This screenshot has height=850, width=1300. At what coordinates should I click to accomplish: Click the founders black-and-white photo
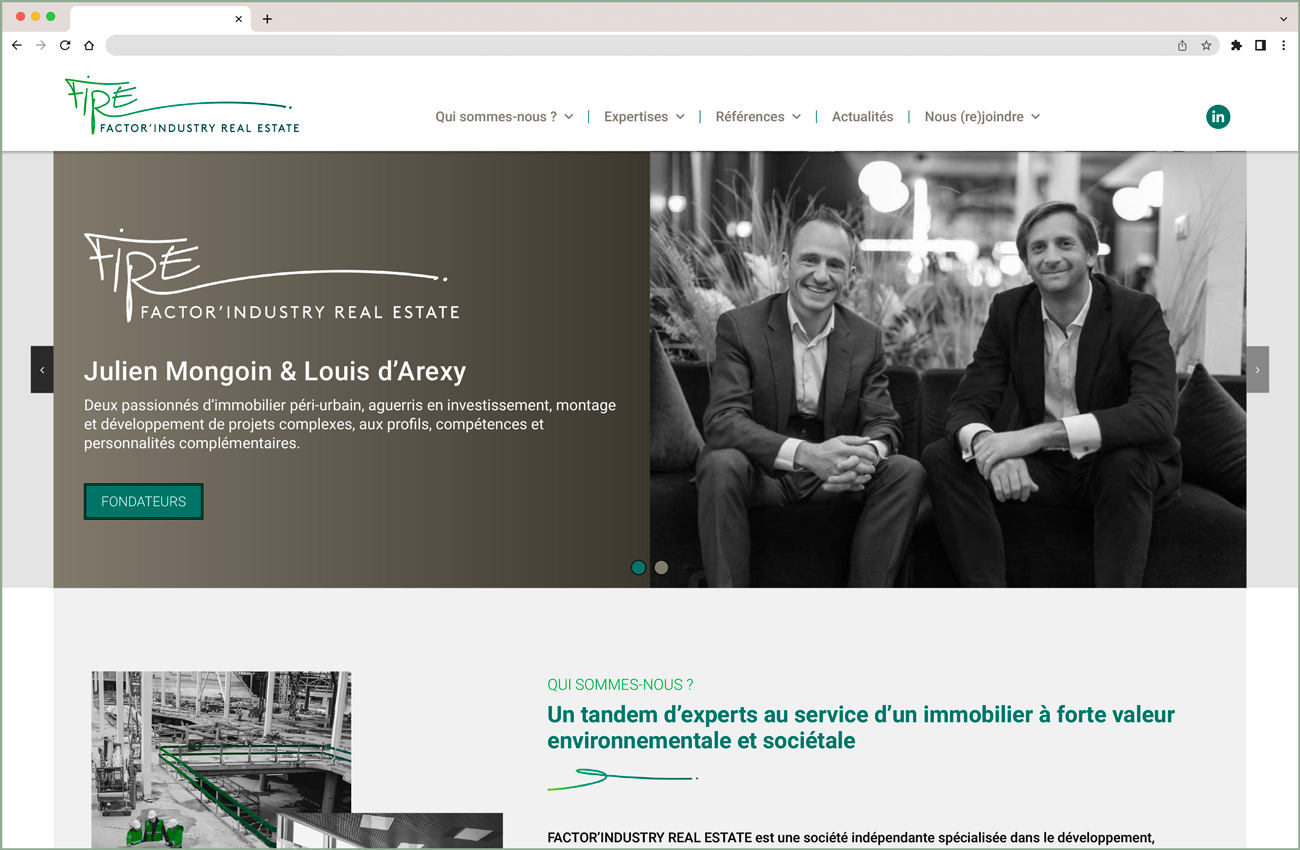[948, 370]
